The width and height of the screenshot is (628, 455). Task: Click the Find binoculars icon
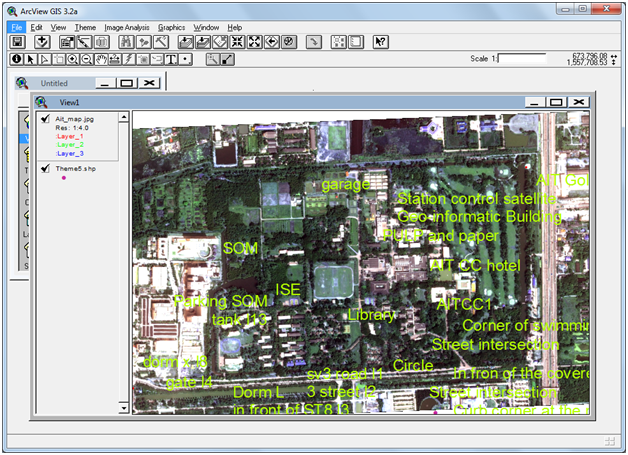(125, 42)
